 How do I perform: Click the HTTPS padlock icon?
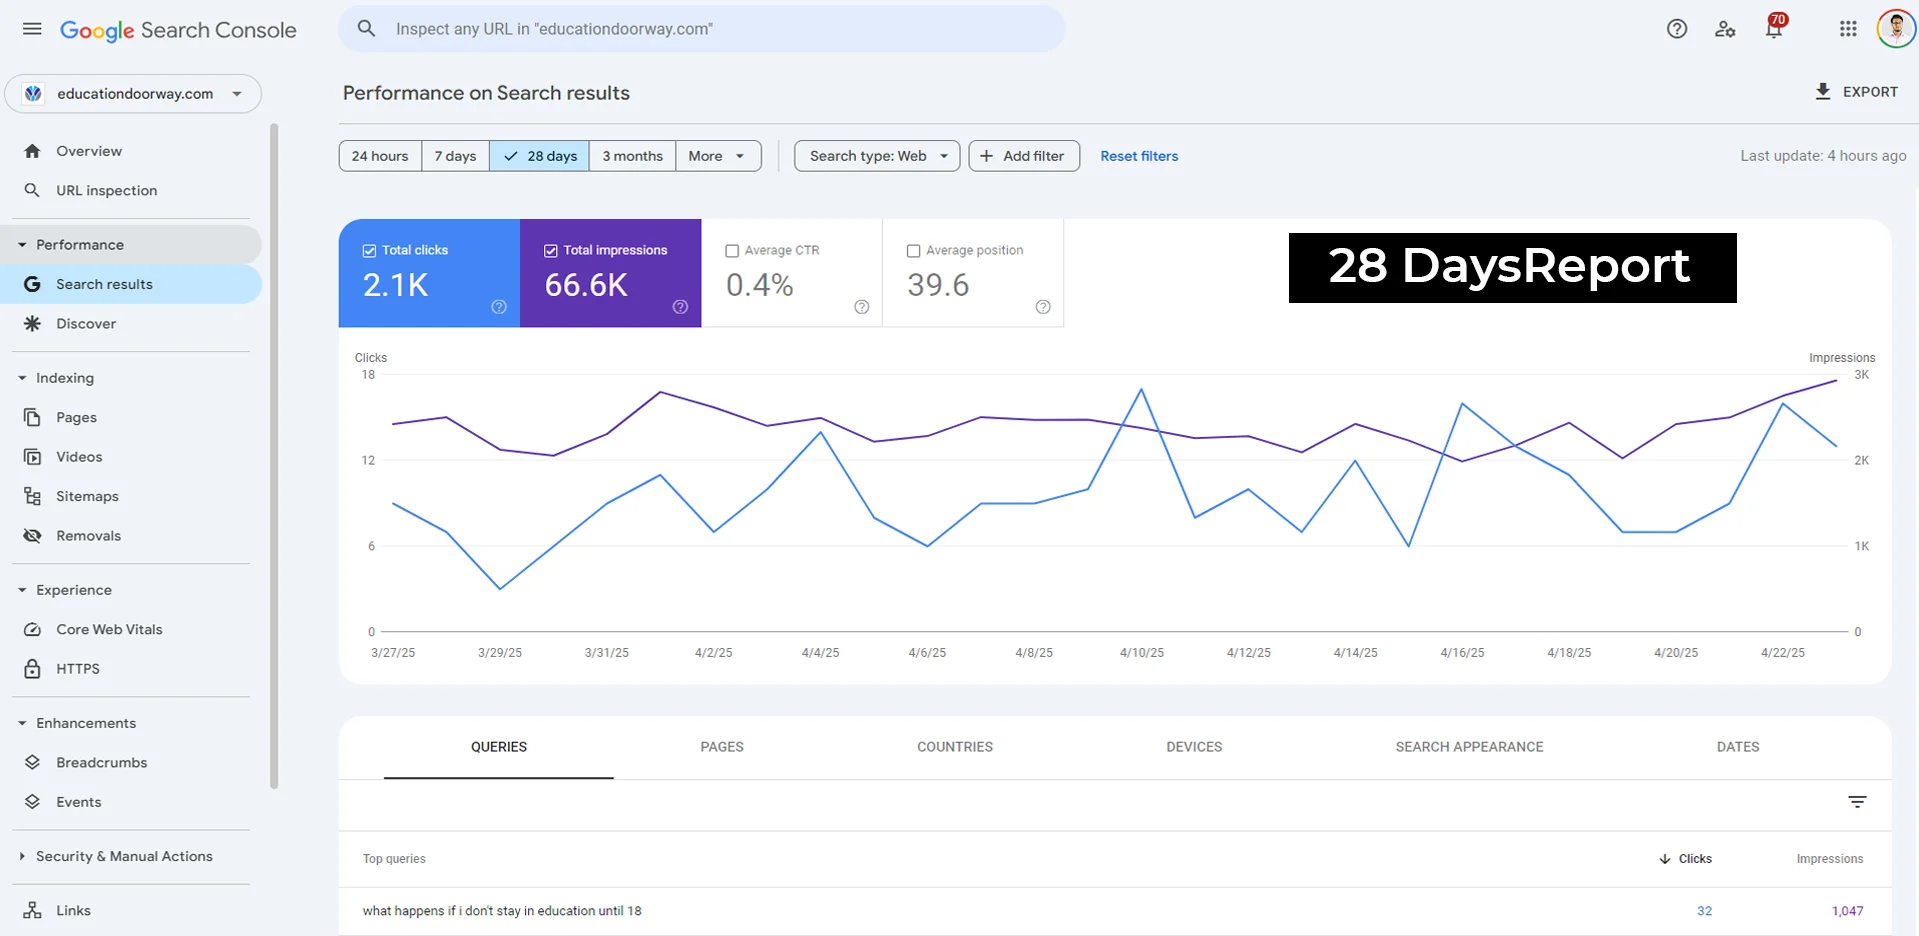pyautogui.click(x=32, y=669)
